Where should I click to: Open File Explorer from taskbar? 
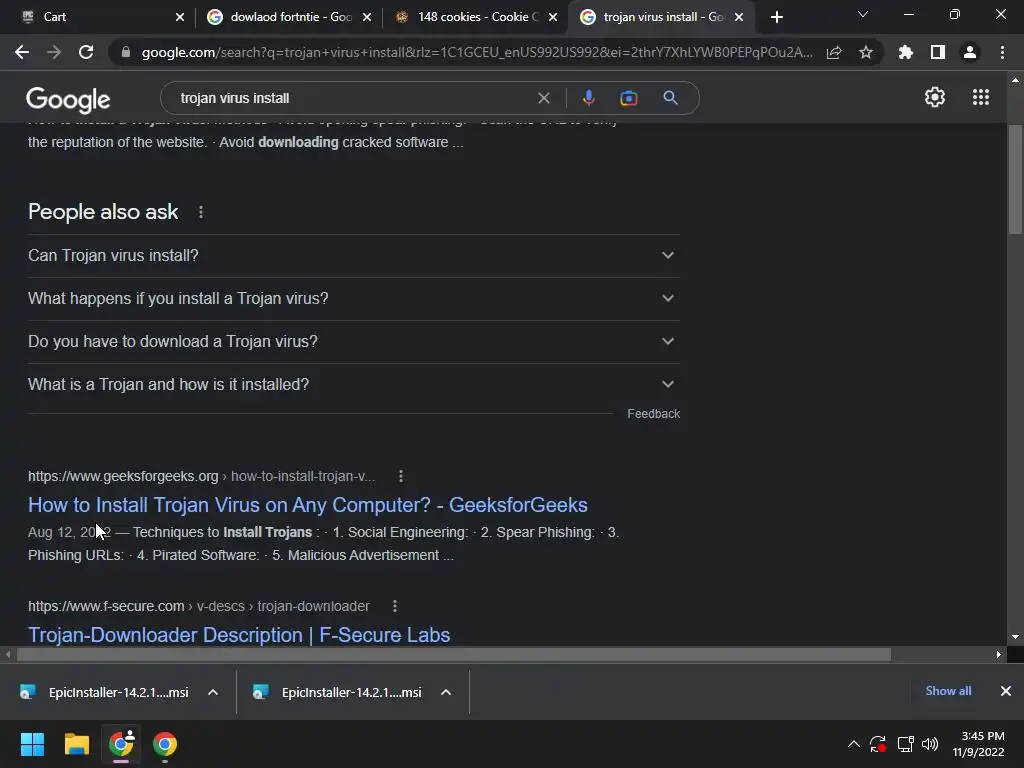[x=76, y=744]
